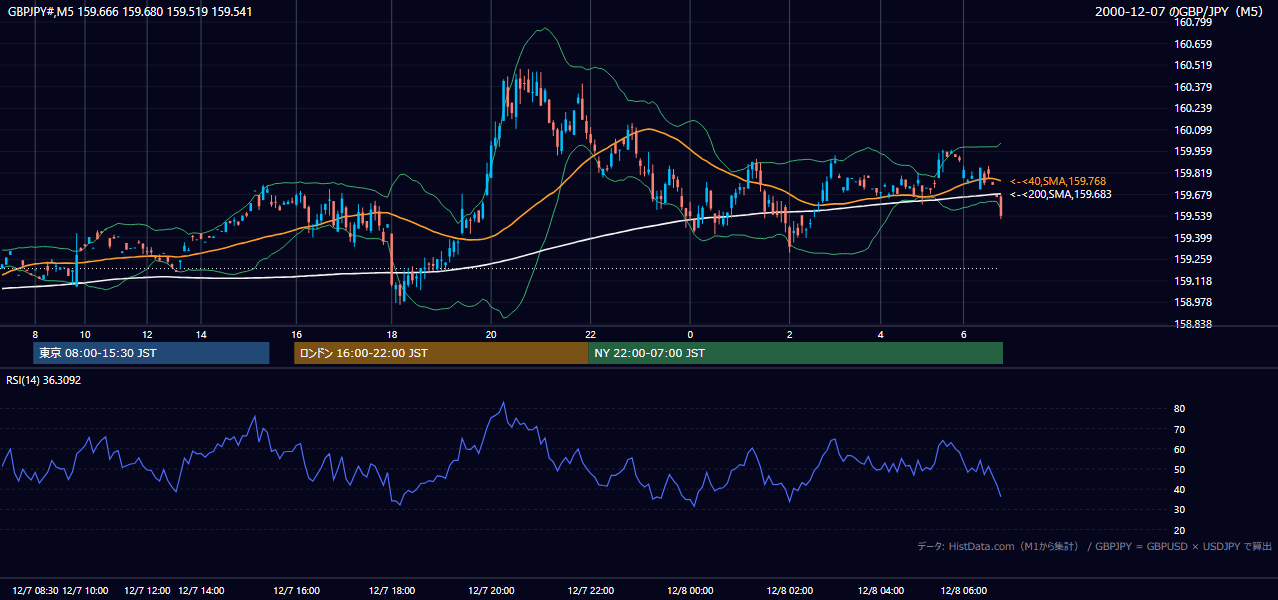Click the bottom date label '12/7 10:00'
Screen dimensions: 1278x600
(x=85, y=590)
